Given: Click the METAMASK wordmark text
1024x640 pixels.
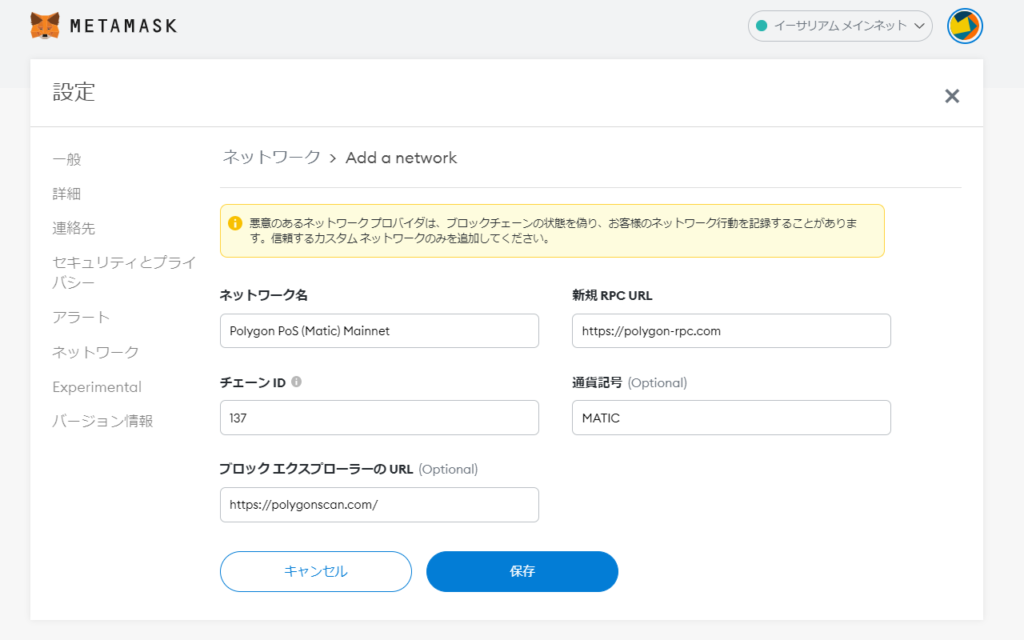Looking at the screenshot, I should point(123,26).
